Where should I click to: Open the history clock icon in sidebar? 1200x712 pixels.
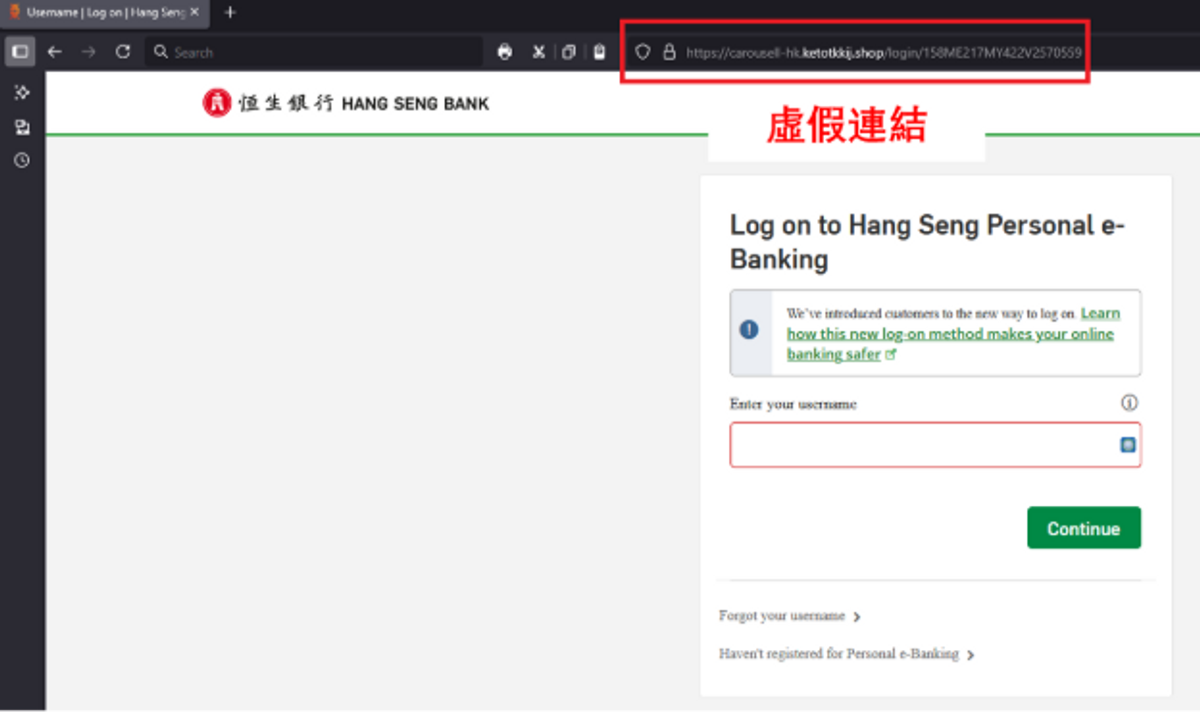click(22, 160)
